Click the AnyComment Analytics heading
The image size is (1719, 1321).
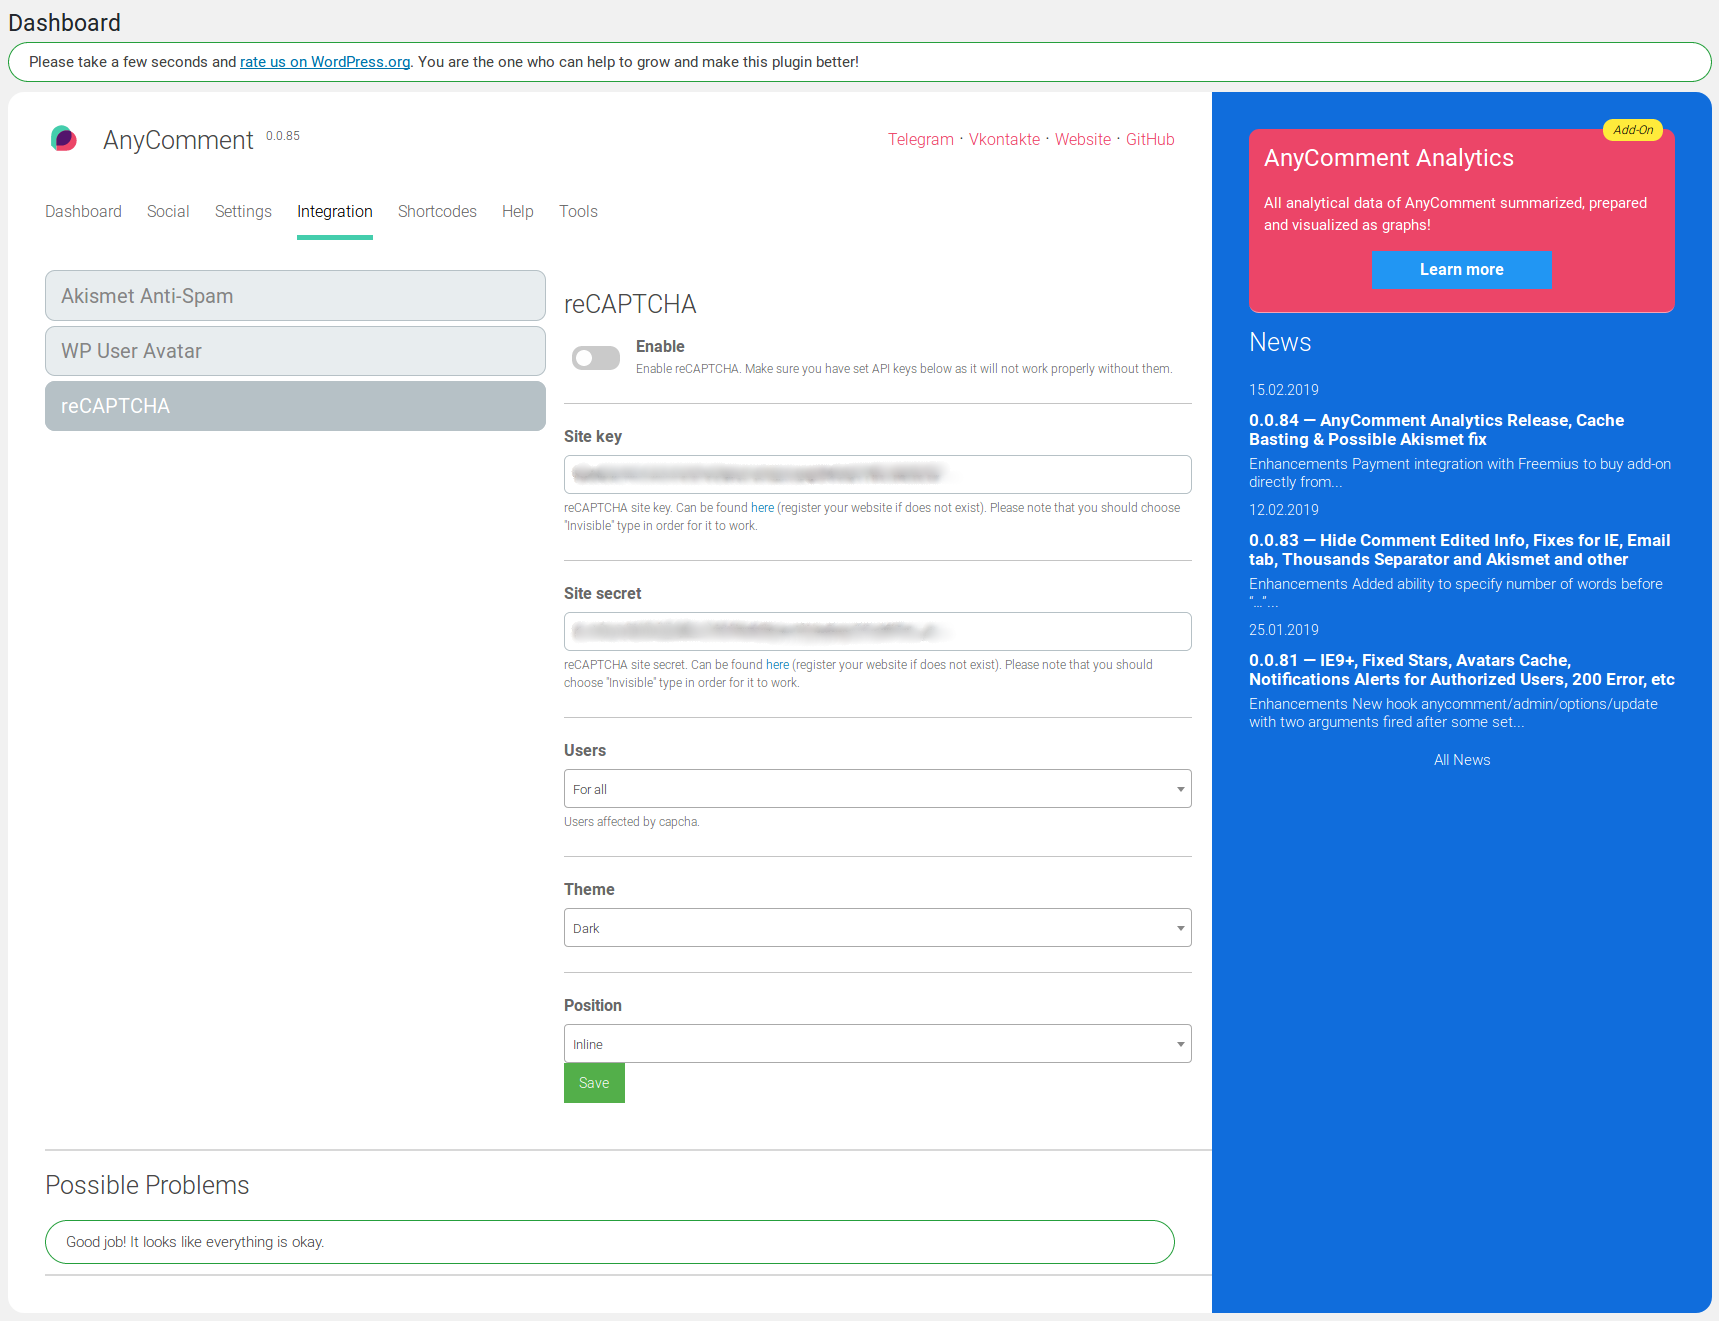(x=1388, y=158)
